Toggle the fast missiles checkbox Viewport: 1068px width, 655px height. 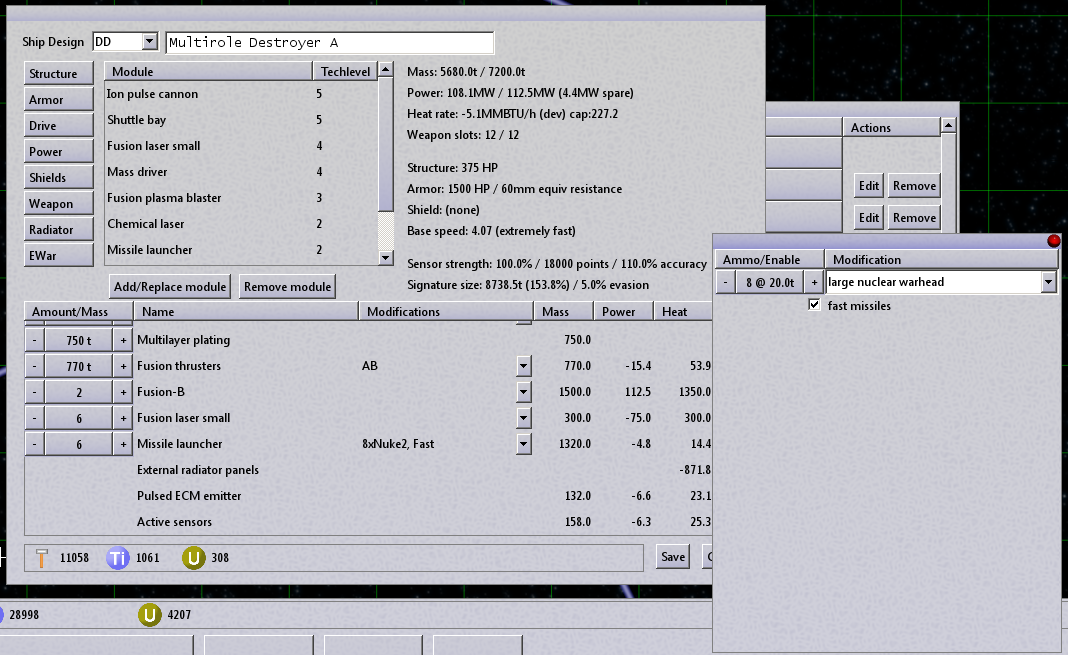point(815,305)
